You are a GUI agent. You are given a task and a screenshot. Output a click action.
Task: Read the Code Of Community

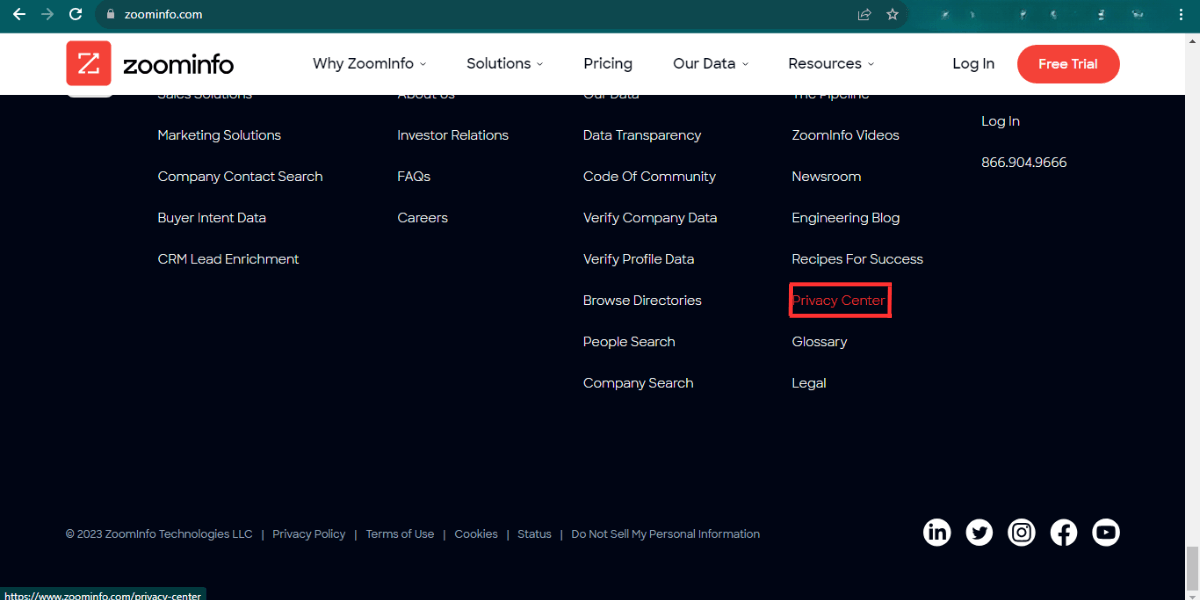click(x=649, y=176)
